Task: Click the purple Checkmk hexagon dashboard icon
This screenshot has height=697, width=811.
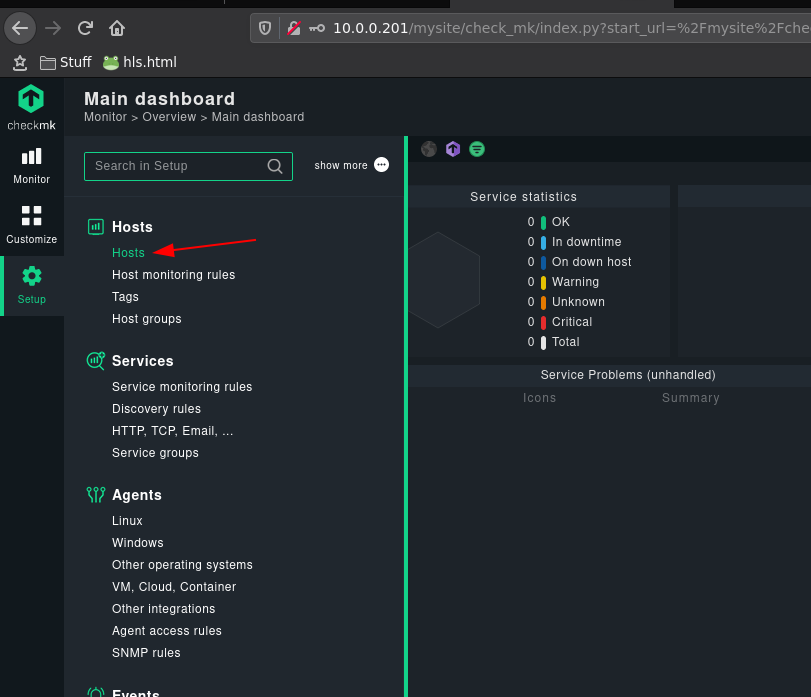Action: coord(453,149)
